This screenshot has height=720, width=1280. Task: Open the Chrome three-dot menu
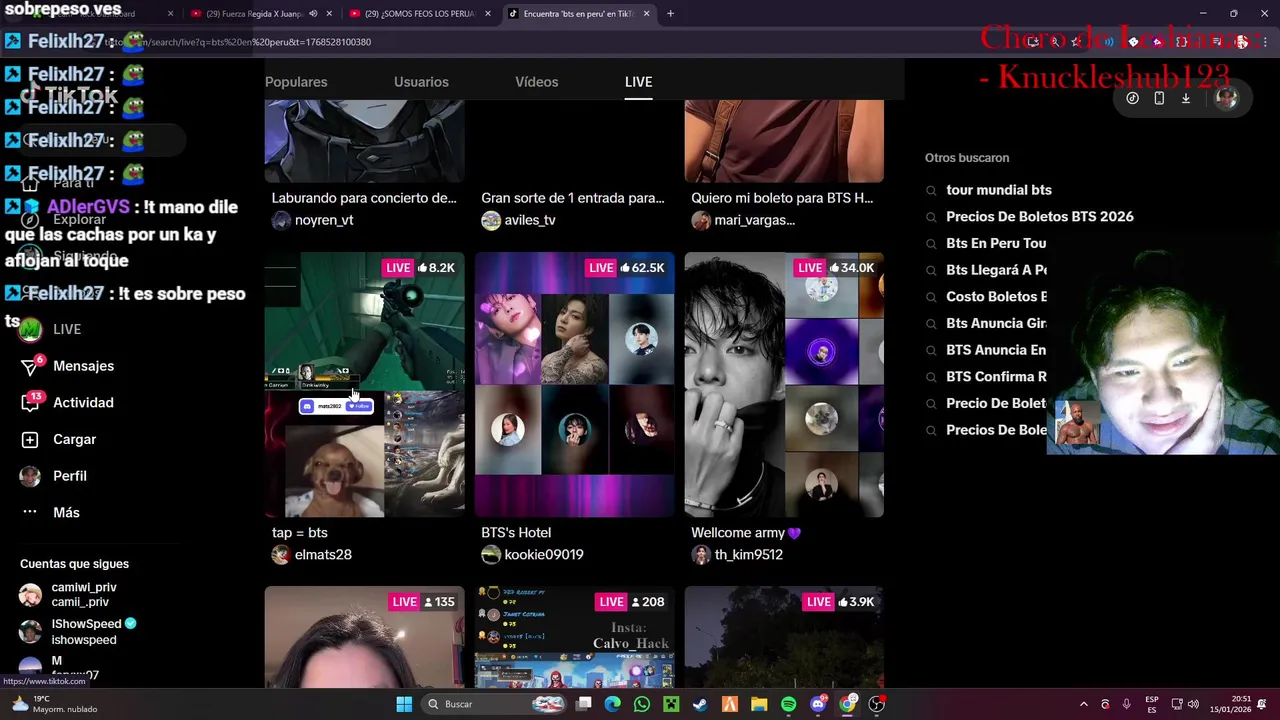[1265, 42]
